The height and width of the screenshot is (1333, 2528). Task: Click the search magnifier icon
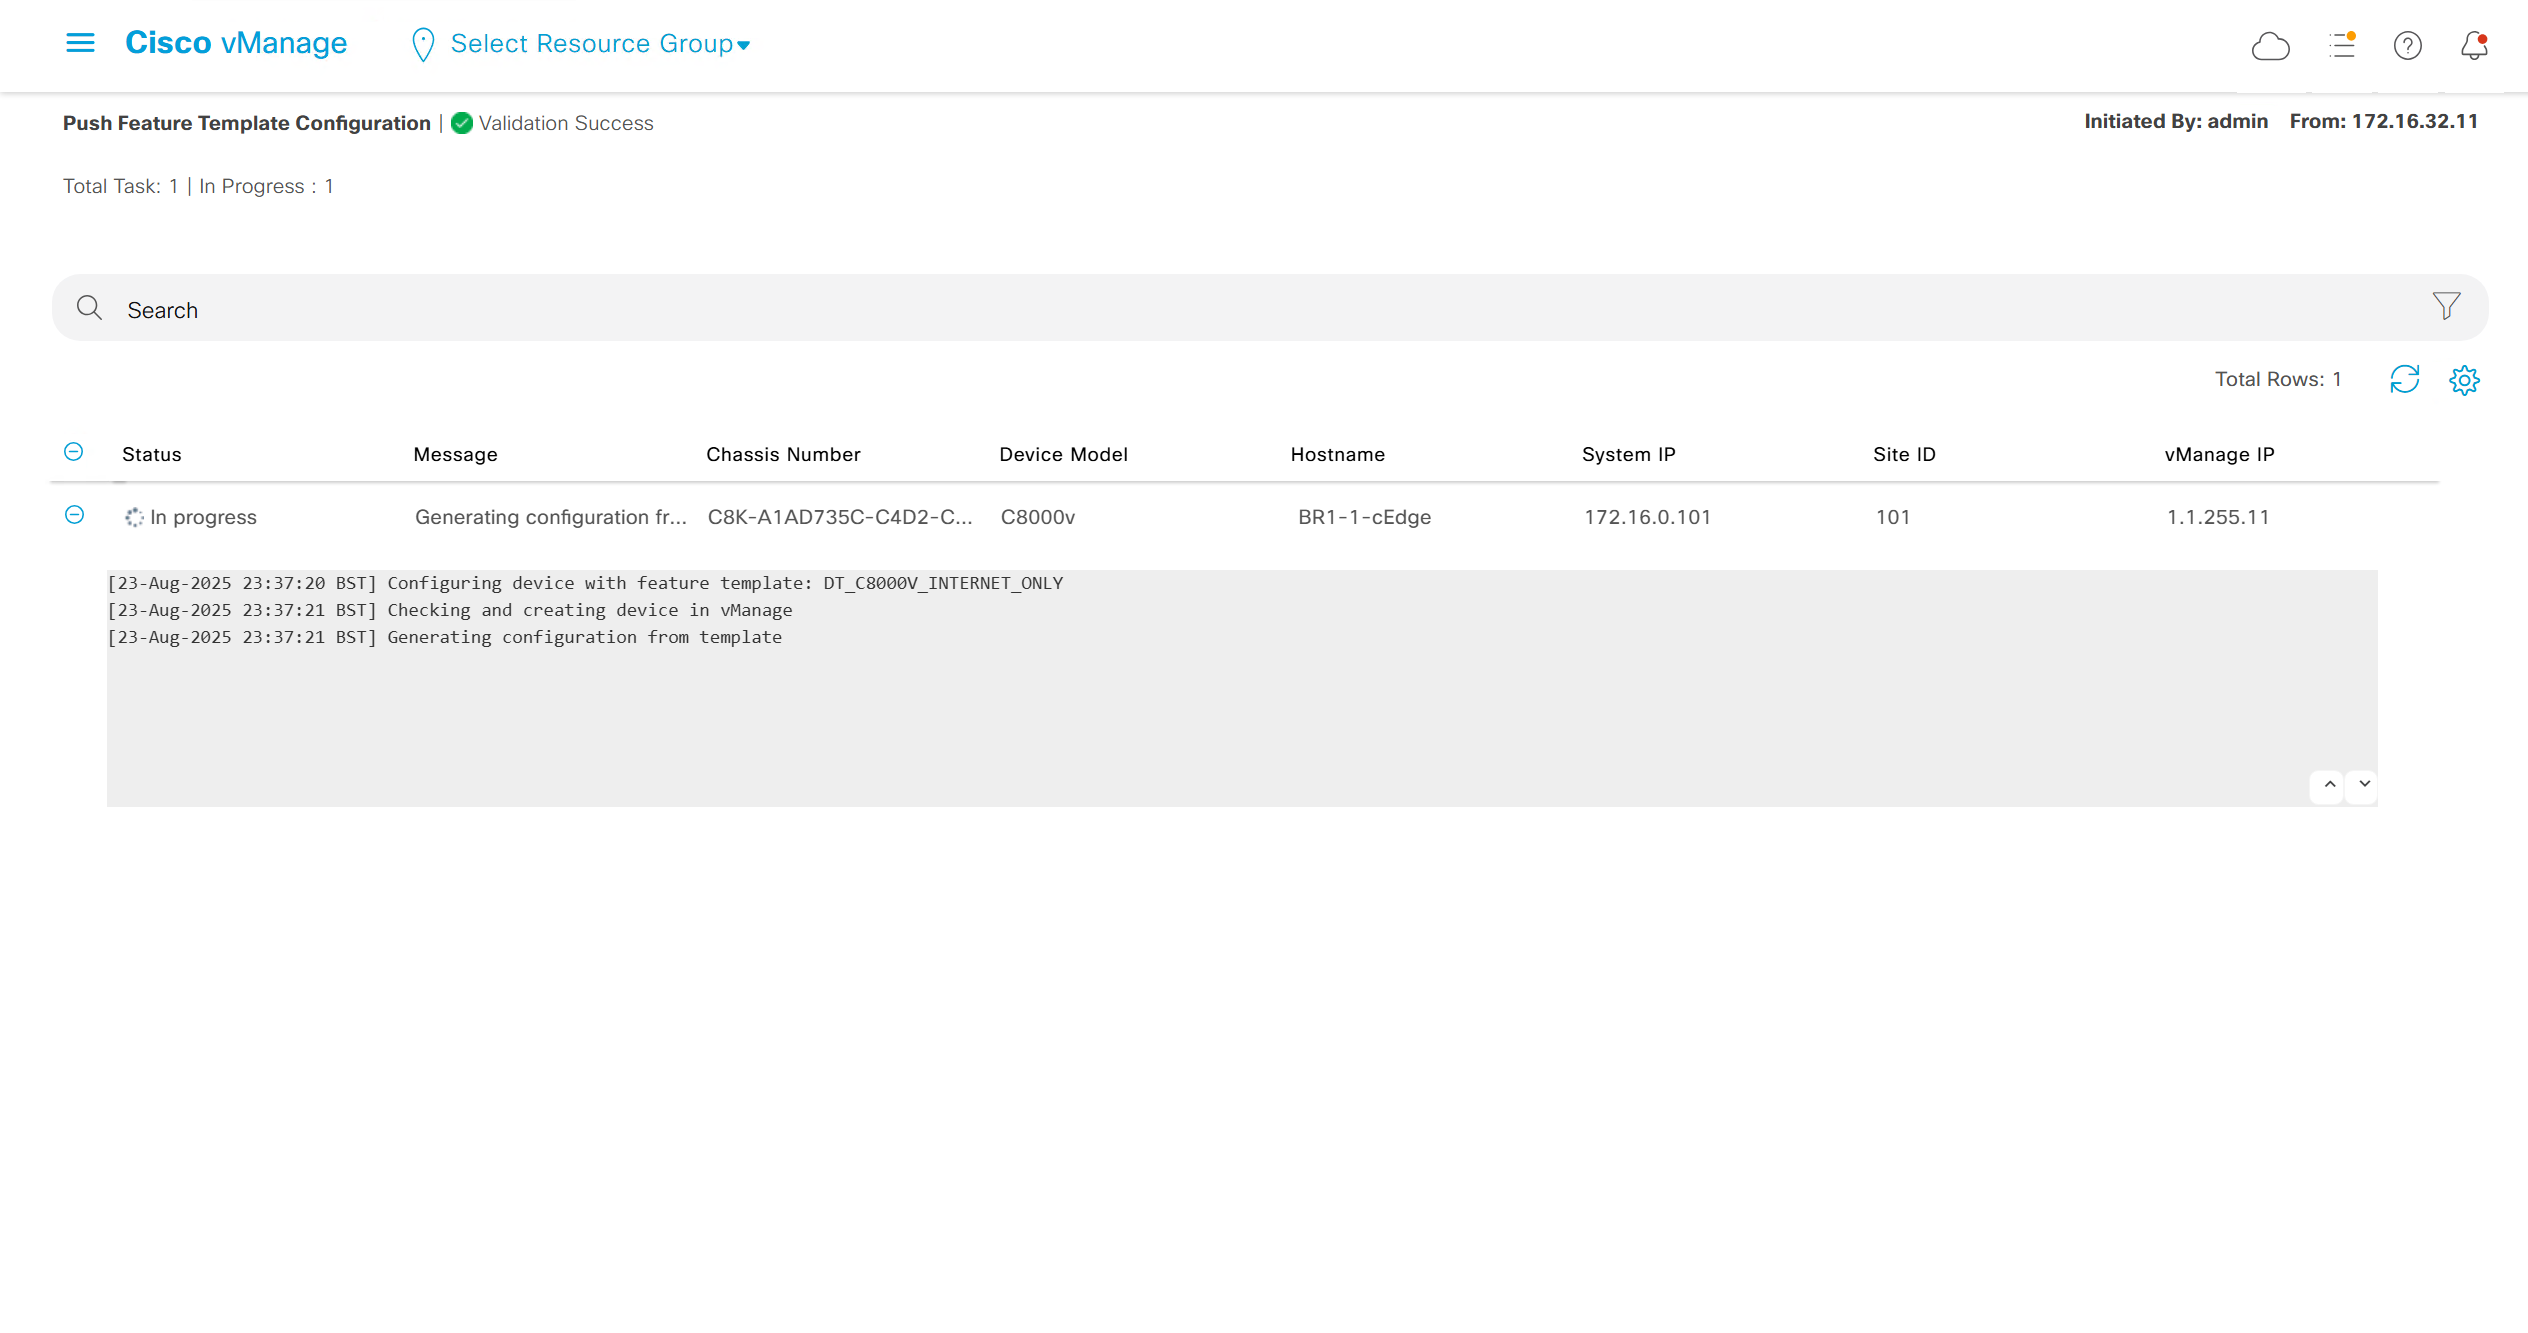tap(89, 308)
